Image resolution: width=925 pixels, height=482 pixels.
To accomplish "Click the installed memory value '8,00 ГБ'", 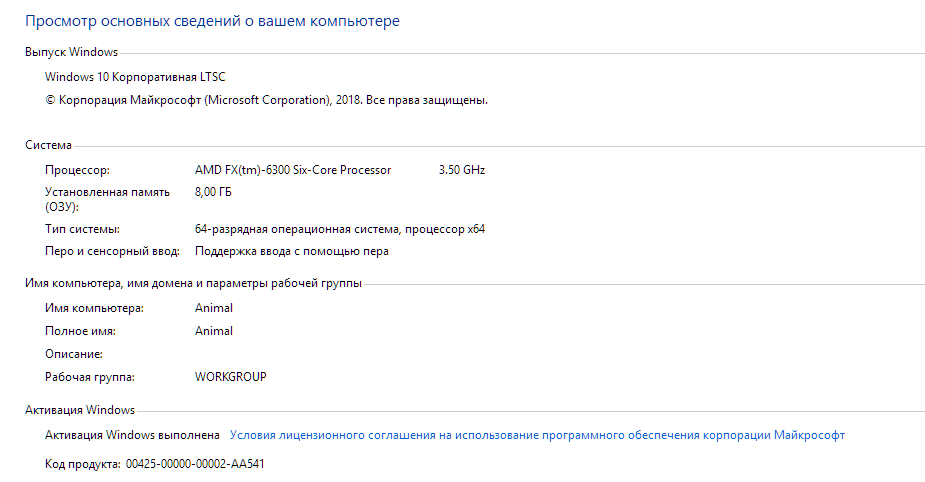I will point(213,192).
